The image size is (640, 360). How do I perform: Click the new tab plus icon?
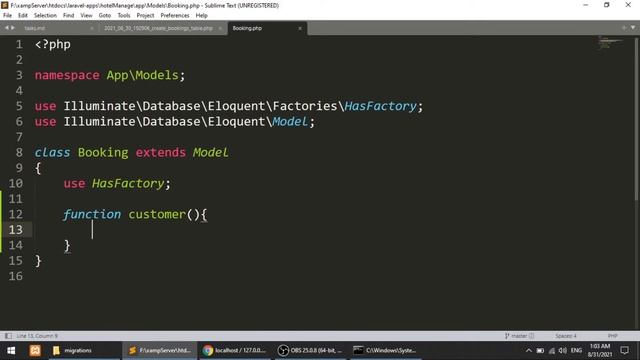[x=624, y=28]
